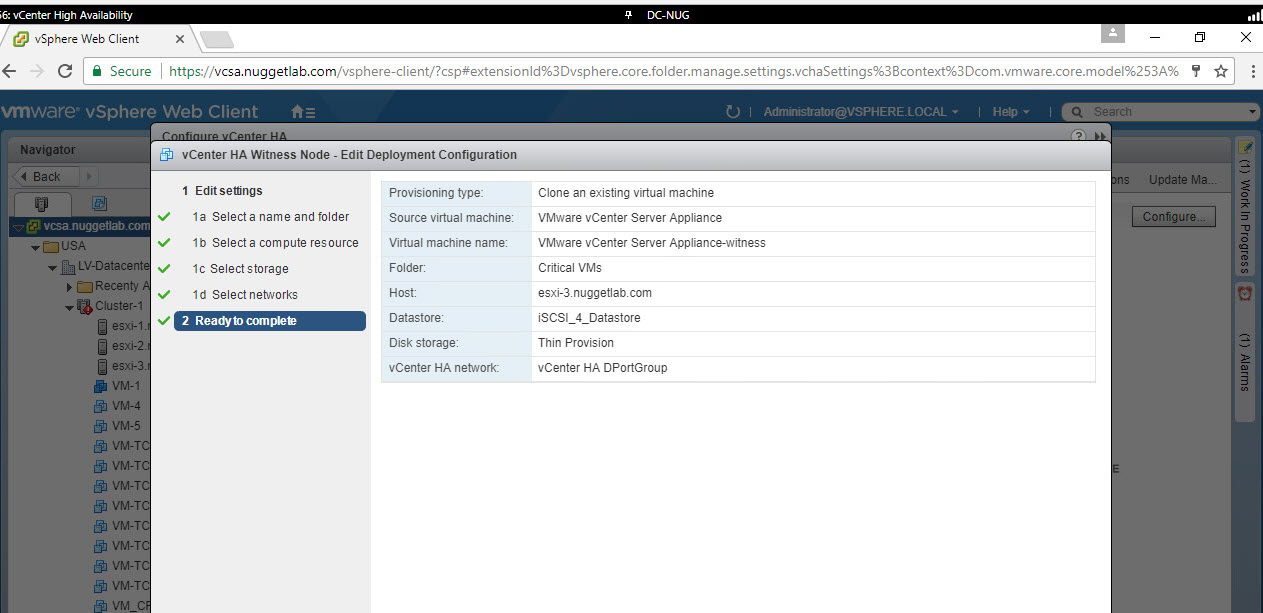The height and width of the screenshot is (613, 1263).
Task: Click the Configure... button
Action: coord(1173,217)
